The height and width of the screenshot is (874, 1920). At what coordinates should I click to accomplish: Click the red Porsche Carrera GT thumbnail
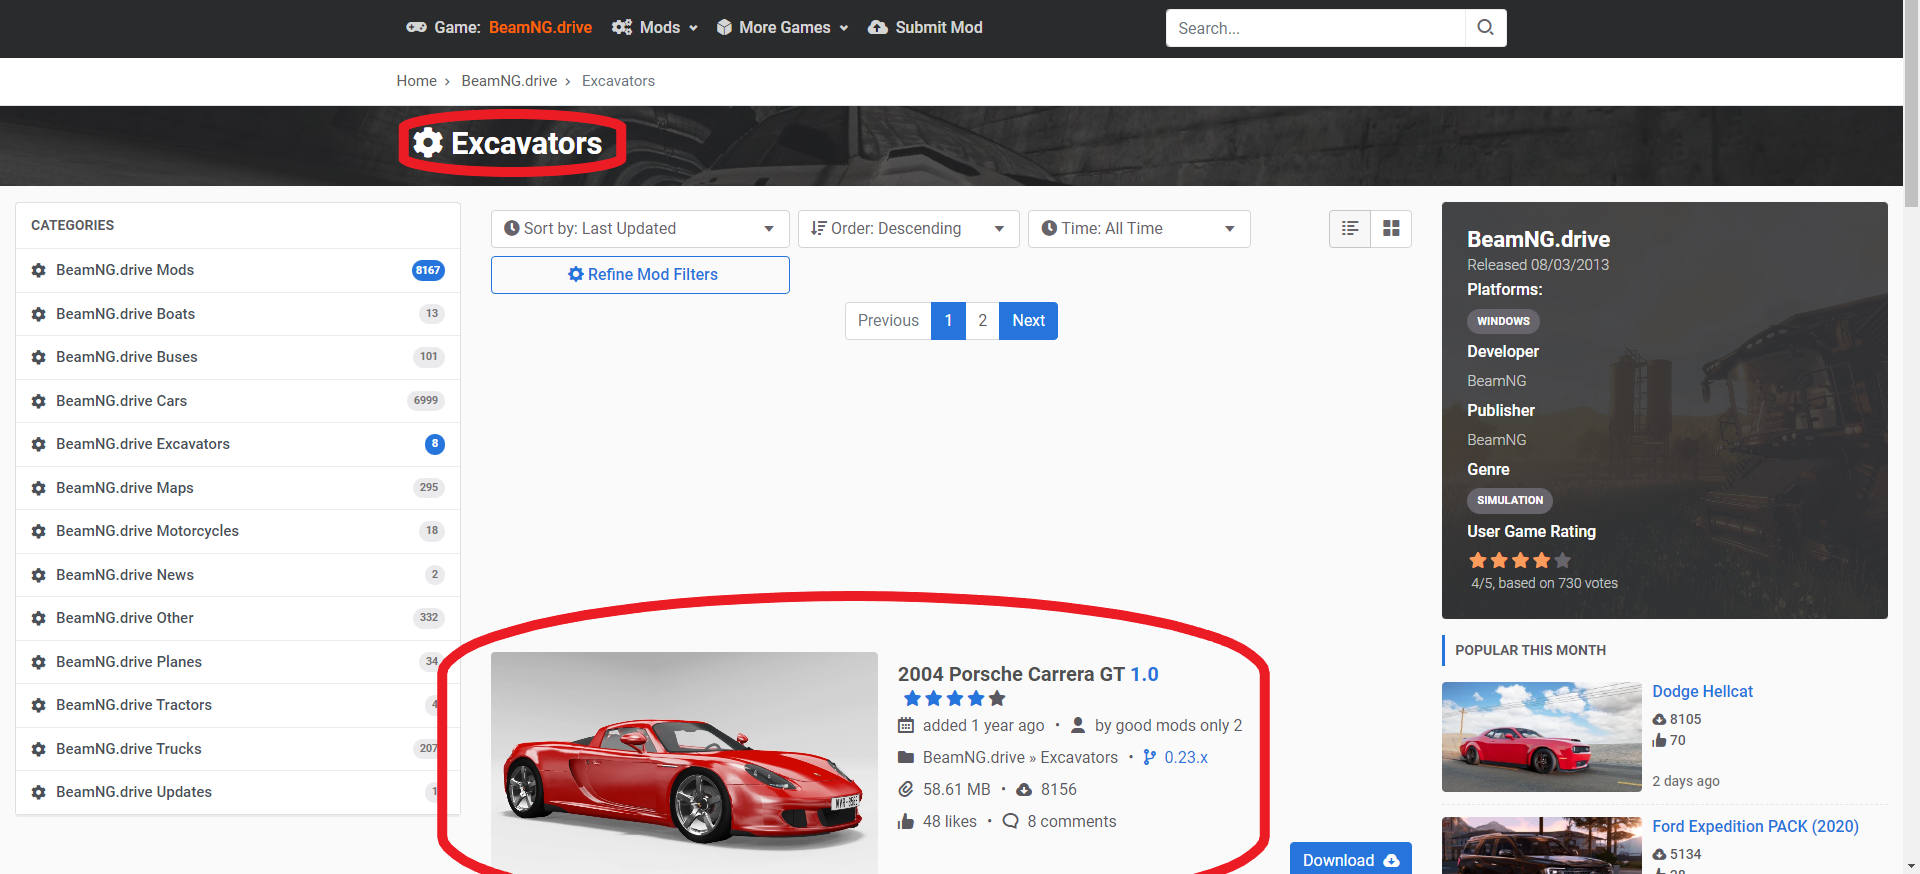click(x=684, y=763)
